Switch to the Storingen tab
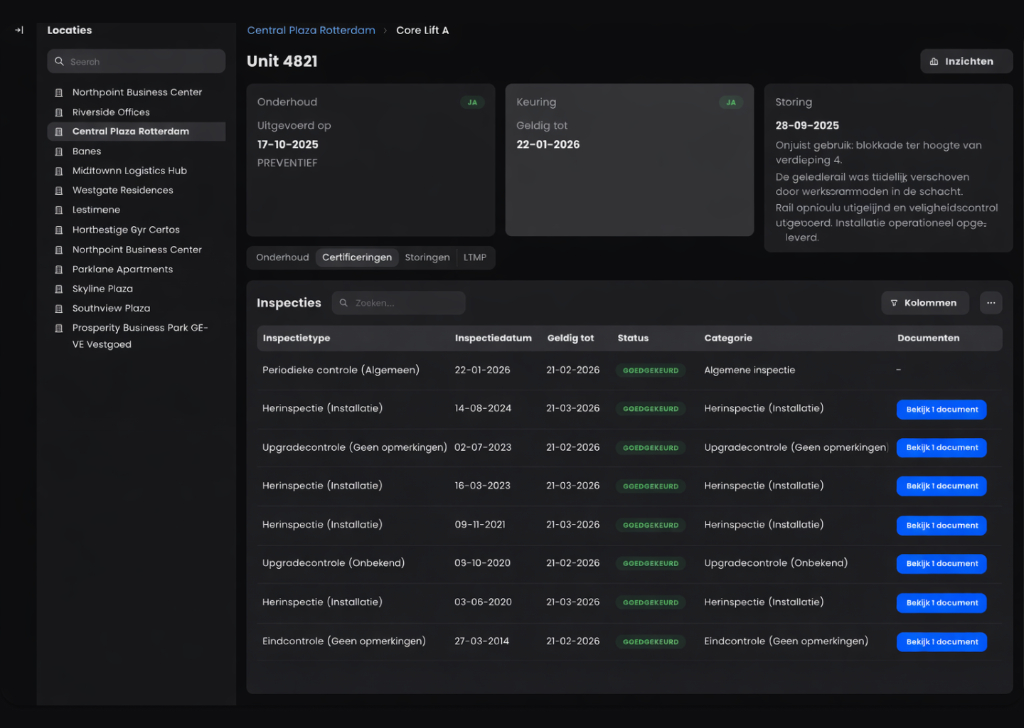The width and height of the screenshot is (1024, 728). click(x=427, y=258)
